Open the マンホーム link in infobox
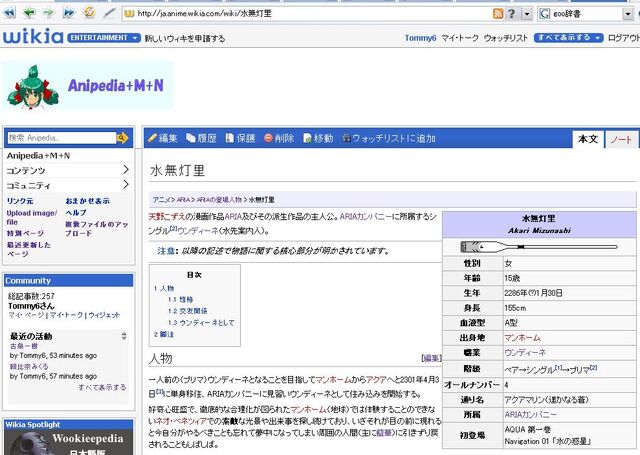This screenshot has width=640, height=455. [x=522, y=337]
